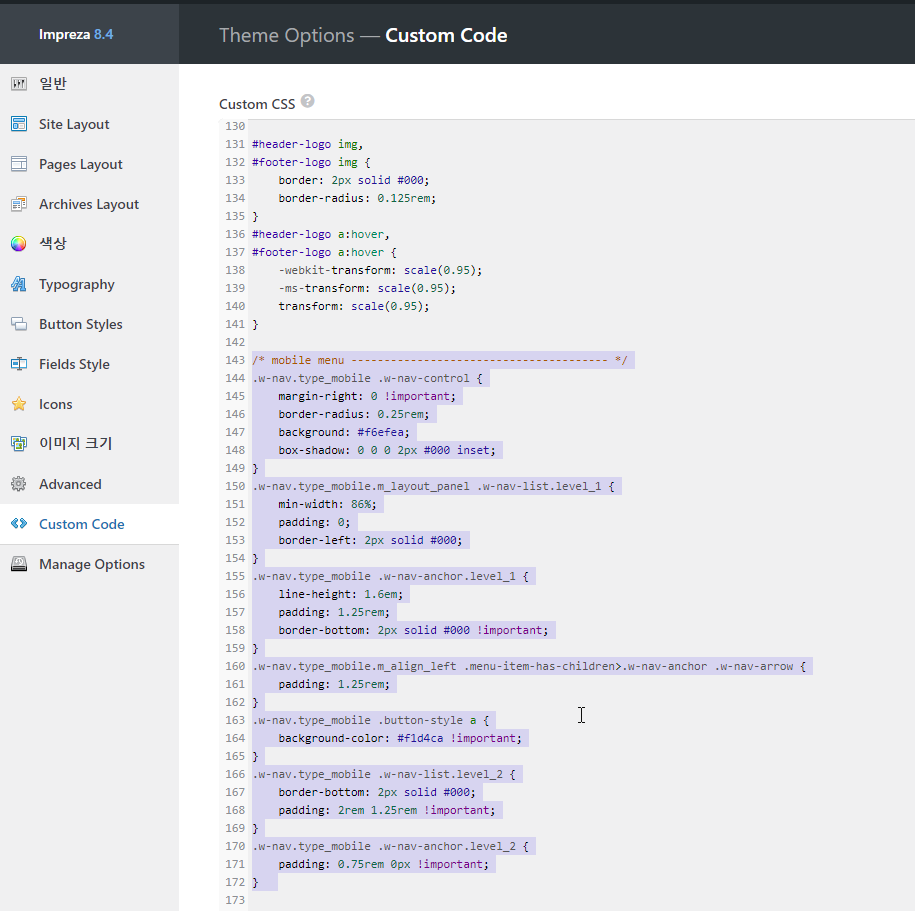The height and width of the screenshot is (911, 915).
Task: Switch to Typography options
Action: click(x=89, y=284)
